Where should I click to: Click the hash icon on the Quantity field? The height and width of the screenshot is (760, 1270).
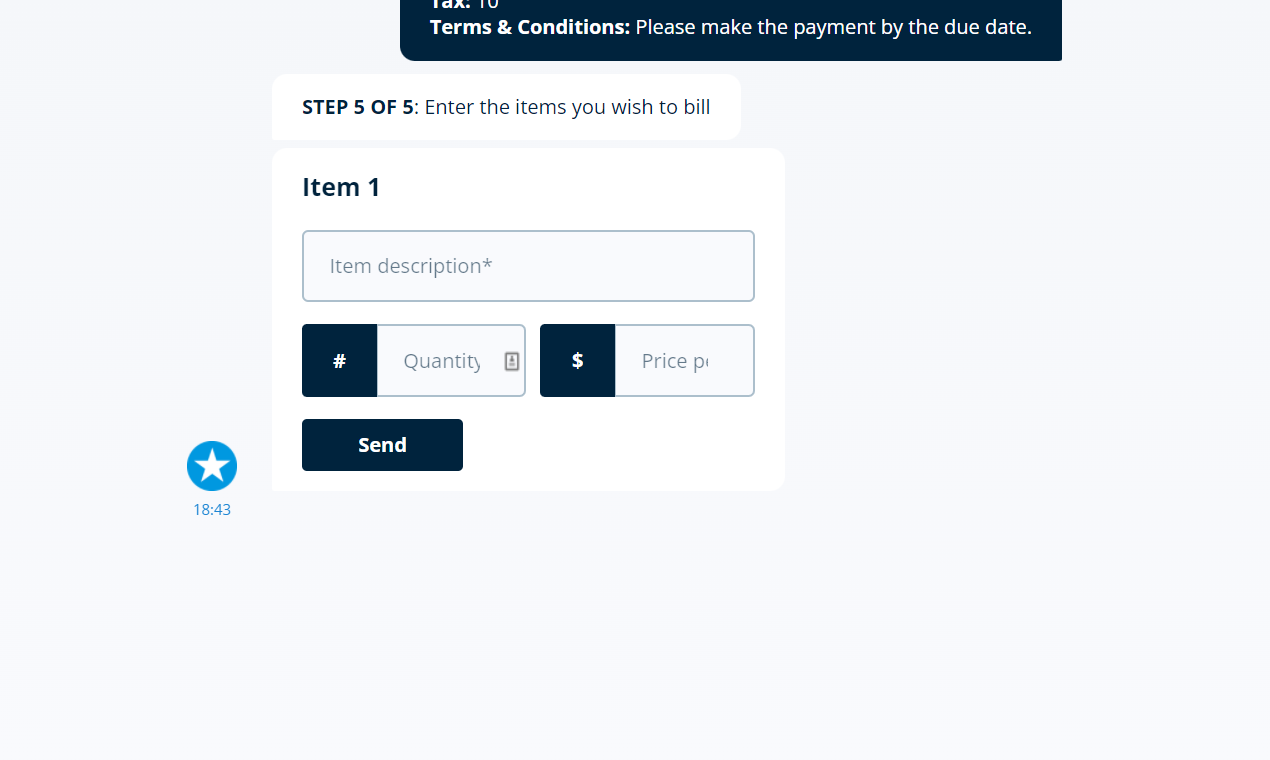(x=339, y=360)
